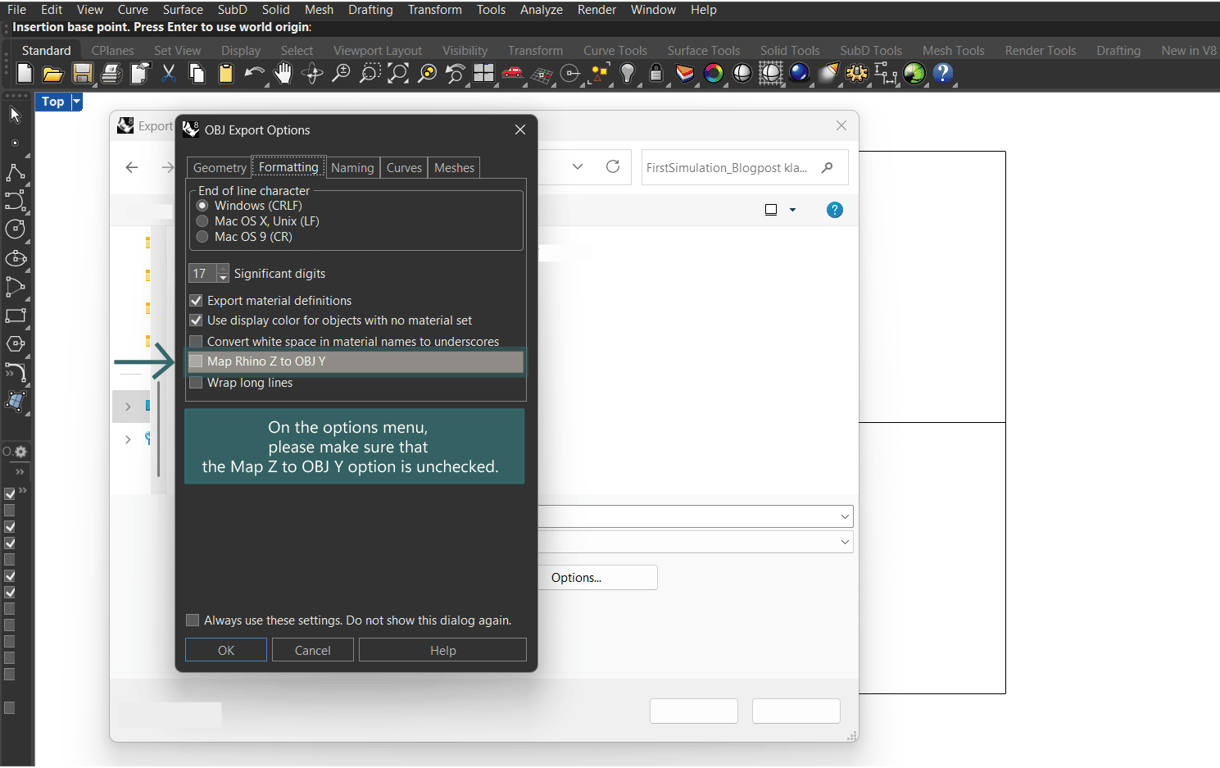Select Windows (CRLF) line ending

[x=202, y=205]
